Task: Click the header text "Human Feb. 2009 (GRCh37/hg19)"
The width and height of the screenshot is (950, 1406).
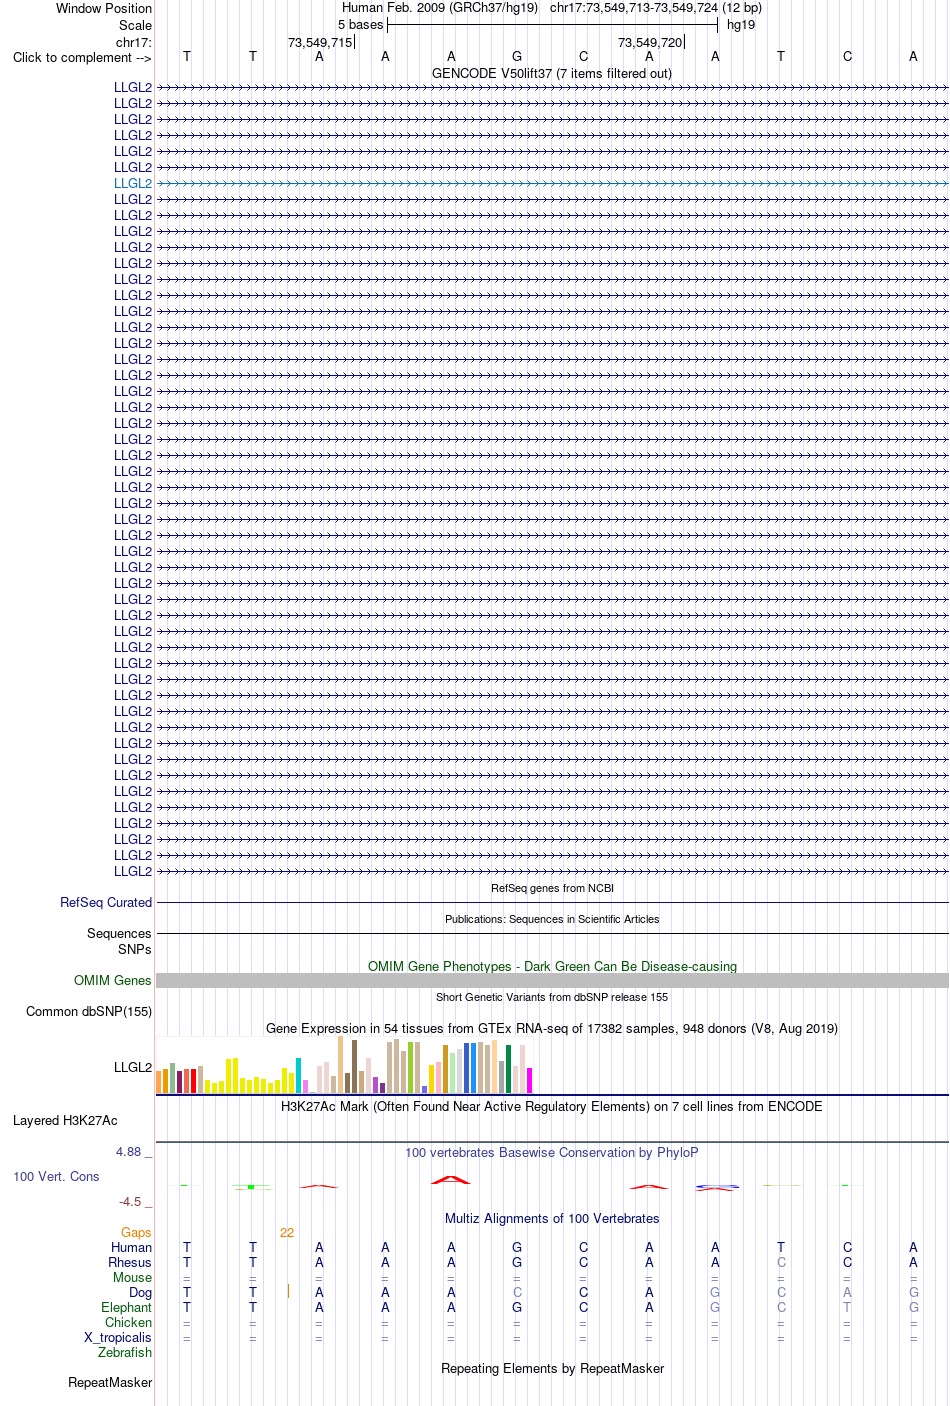Action: coord(440,8)
